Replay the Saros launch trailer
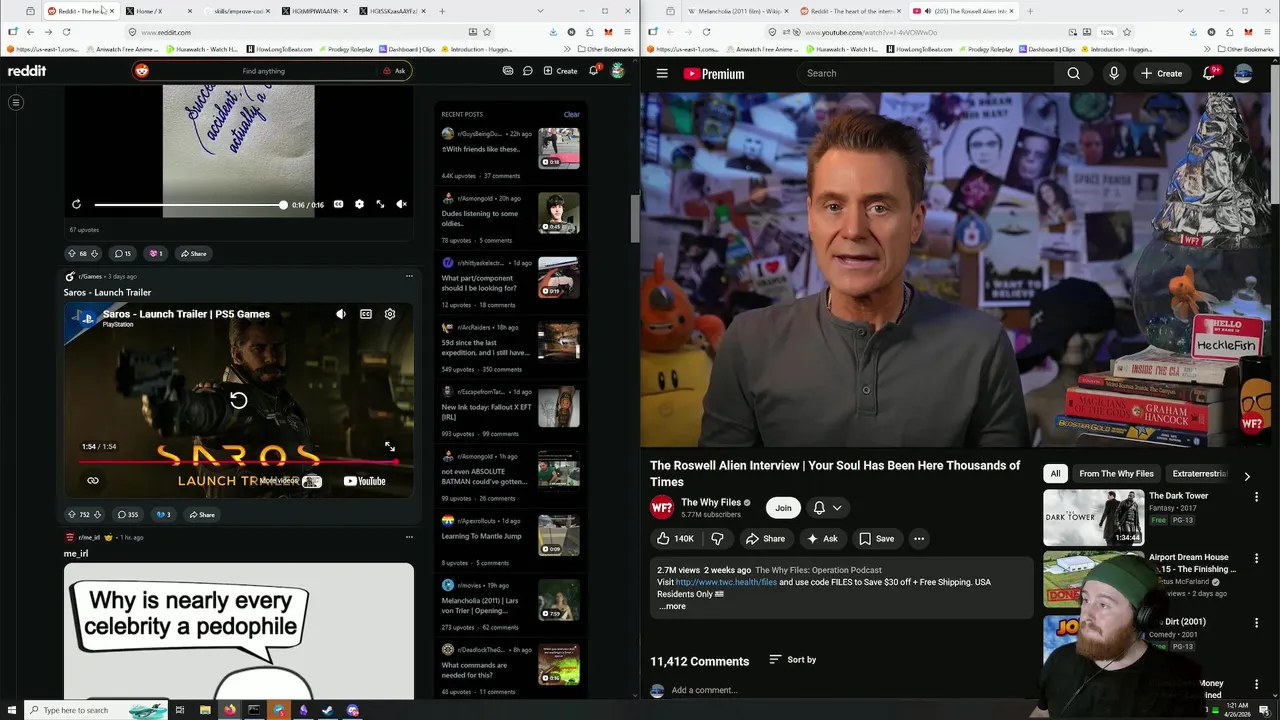 (x=238, y=400)
